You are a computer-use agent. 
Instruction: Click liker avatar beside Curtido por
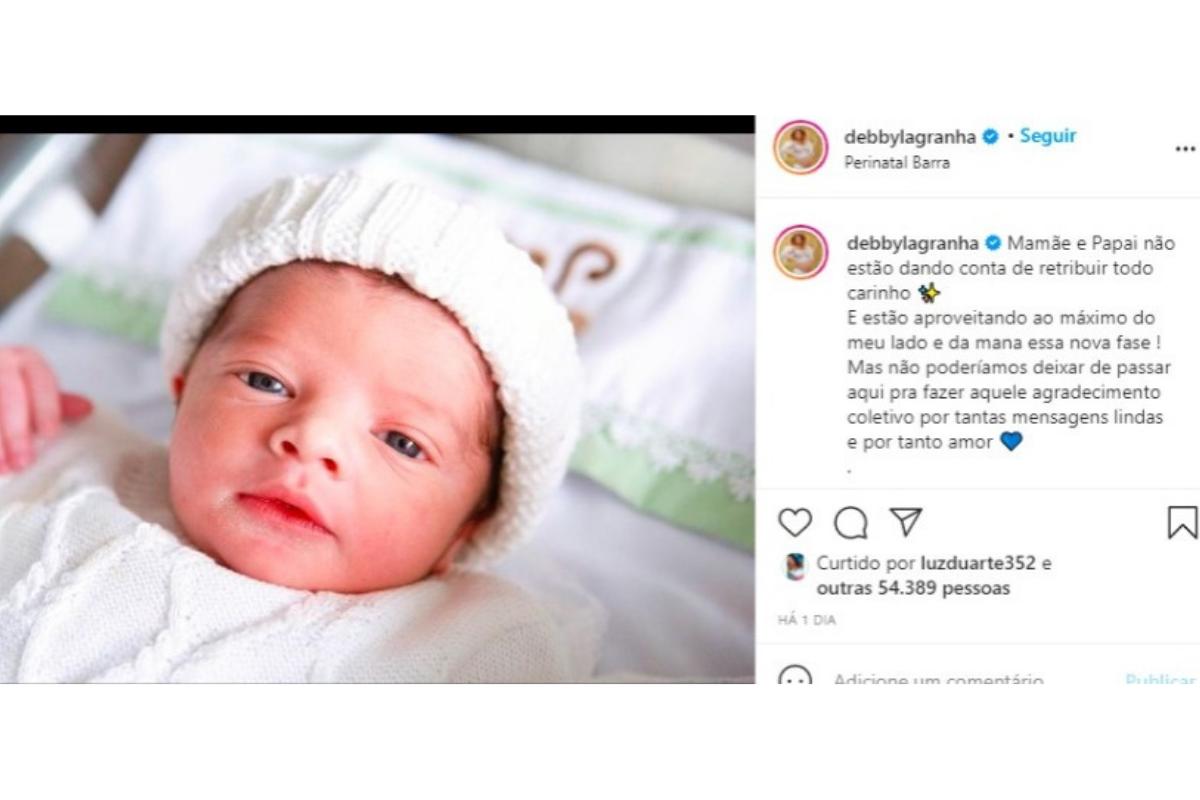click(793, 567)
